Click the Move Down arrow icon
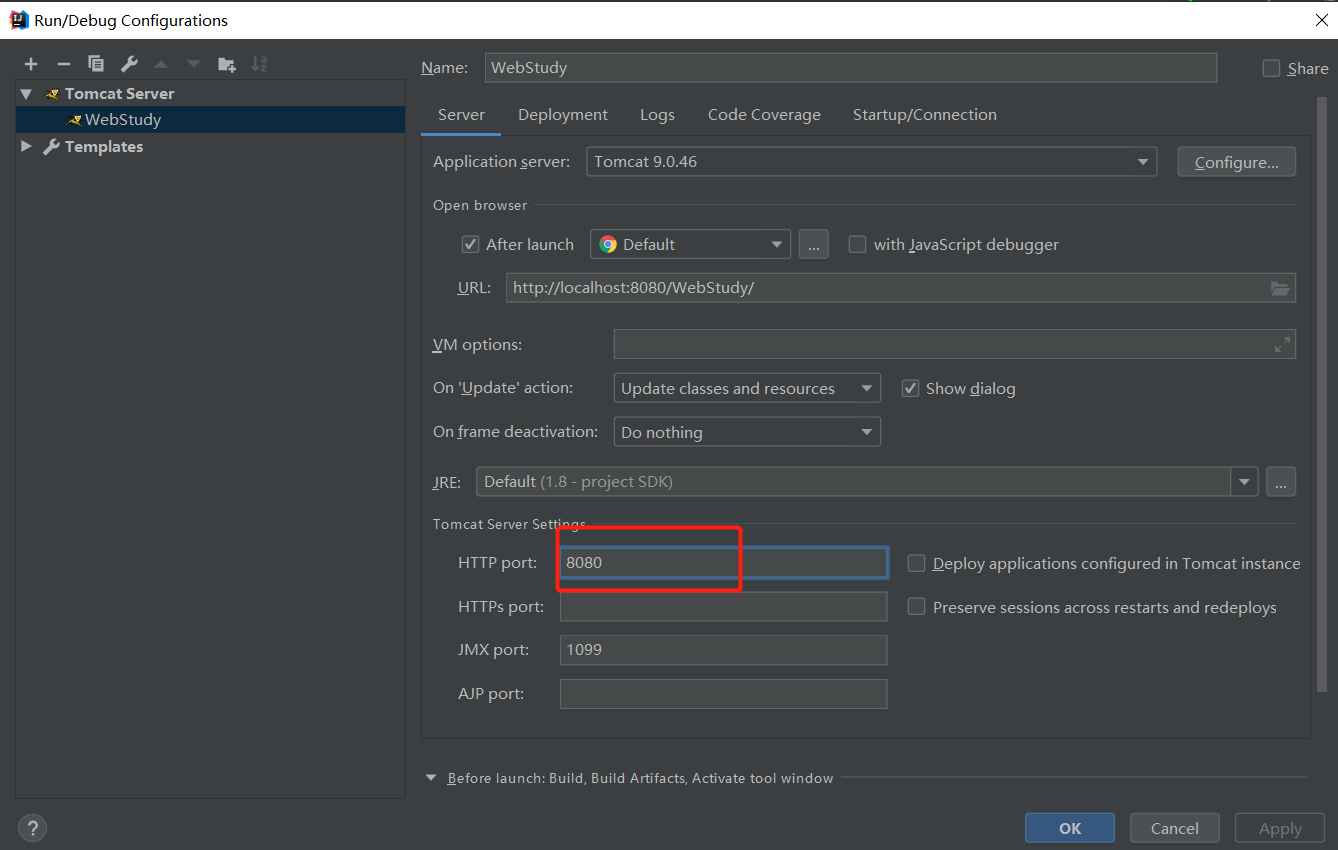Viewport: 1338px width, 850px height. [194, 64]
